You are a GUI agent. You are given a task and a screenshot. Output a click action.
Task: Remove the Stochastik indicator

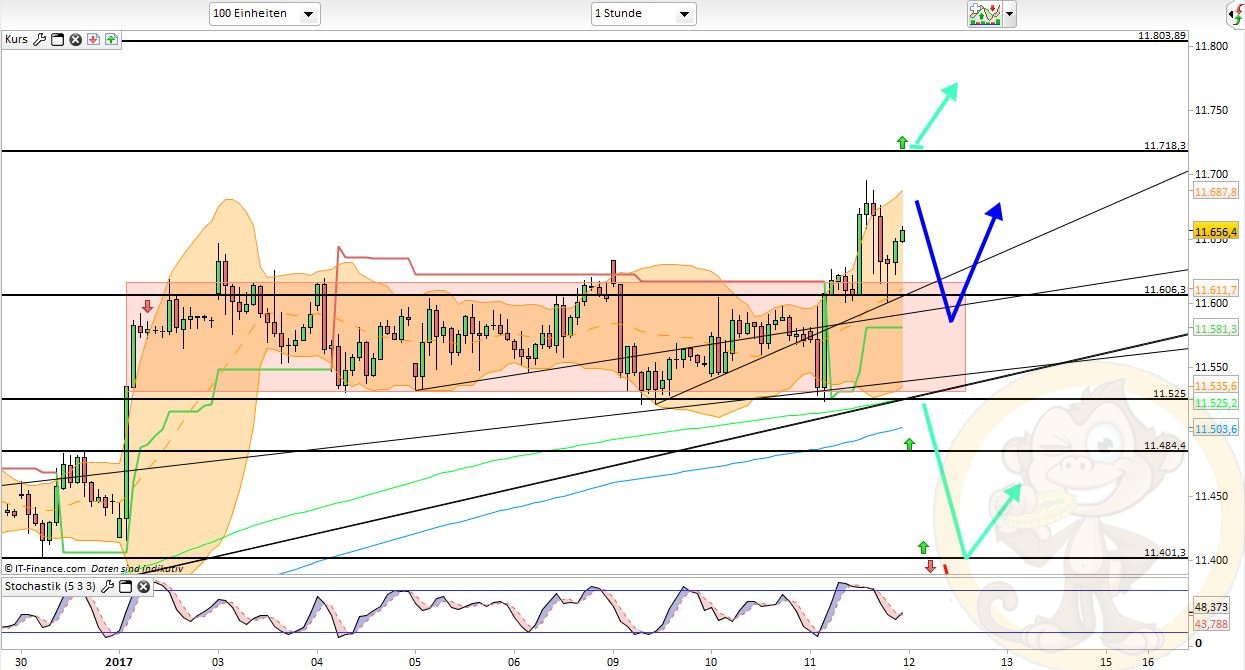144,586
